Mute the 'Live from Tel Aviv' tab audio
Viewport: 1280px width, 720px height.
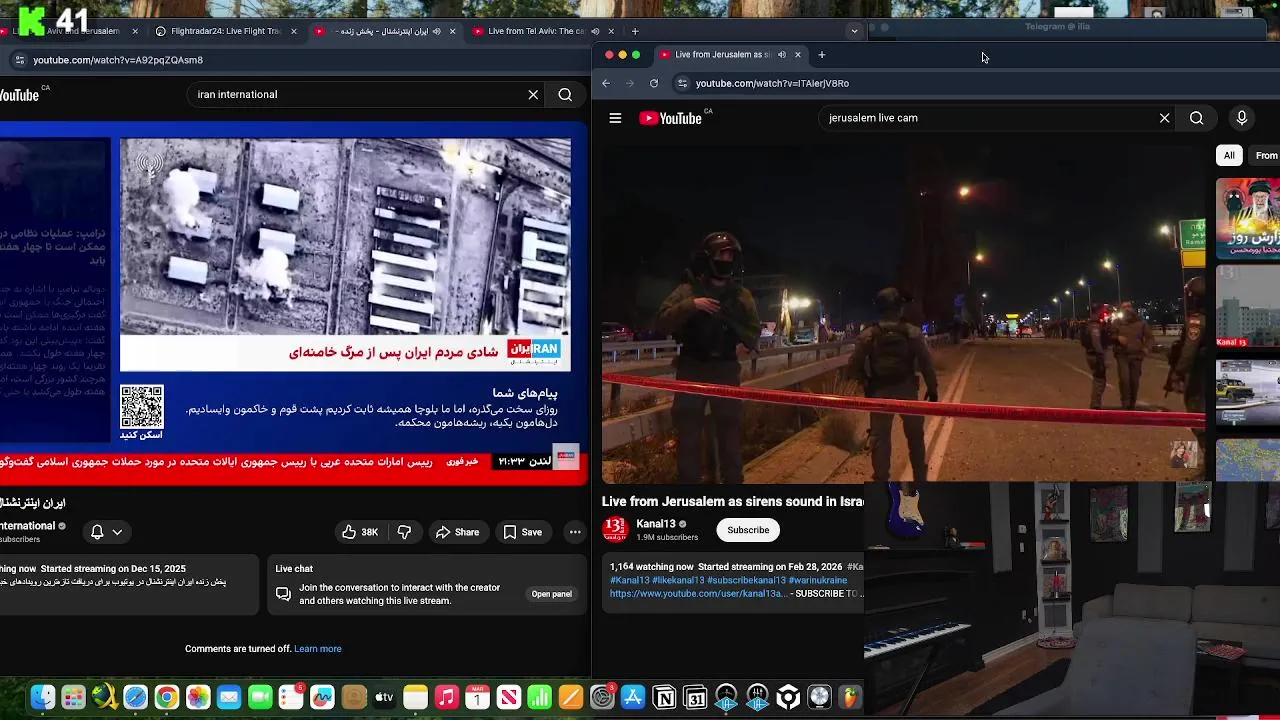click(595, 31)
